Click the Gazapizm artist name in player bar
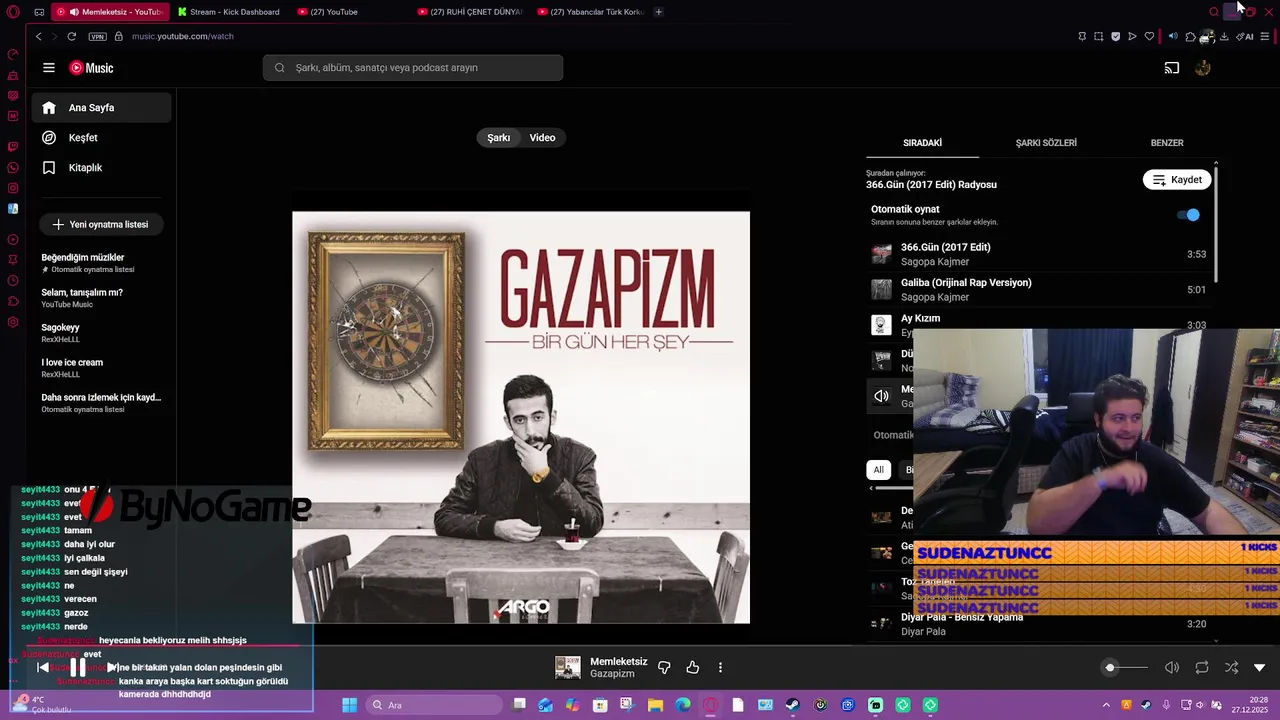Image resolution: width=1280 pixels, height=720 pixels. tap(612, 674)
